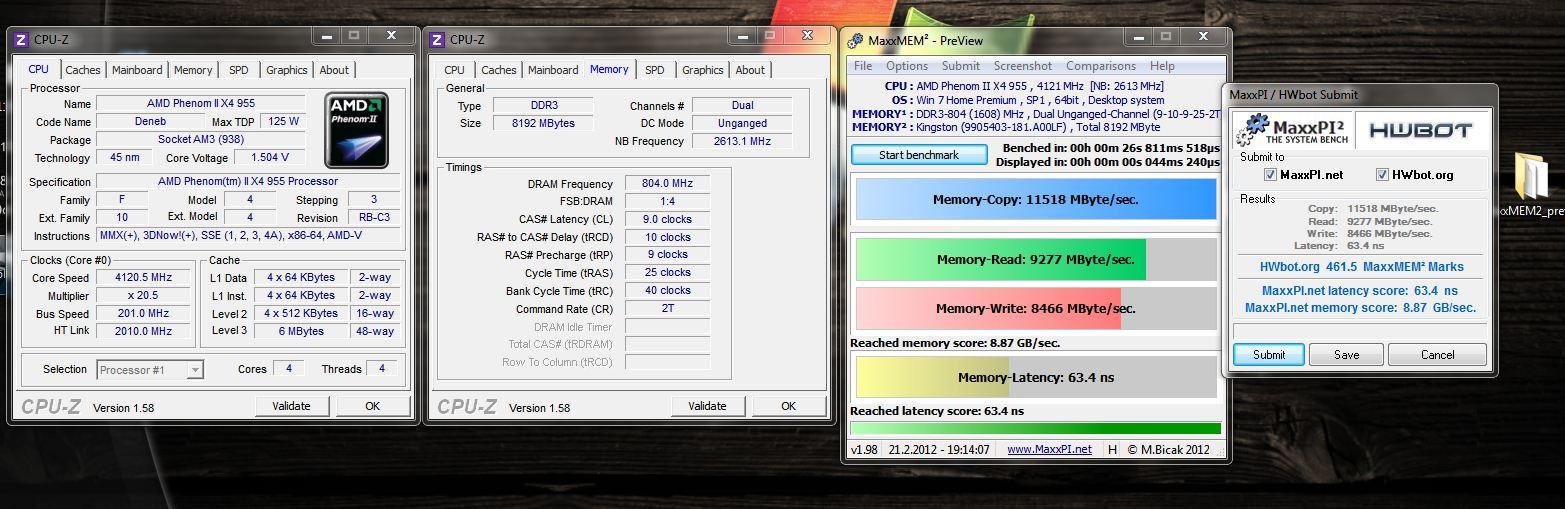Image resolution: width=1565 pixels, height=509 pixels.
Task: Switch to Mainboard tab in first CPU-Z window
Action: tap(137, 70)
